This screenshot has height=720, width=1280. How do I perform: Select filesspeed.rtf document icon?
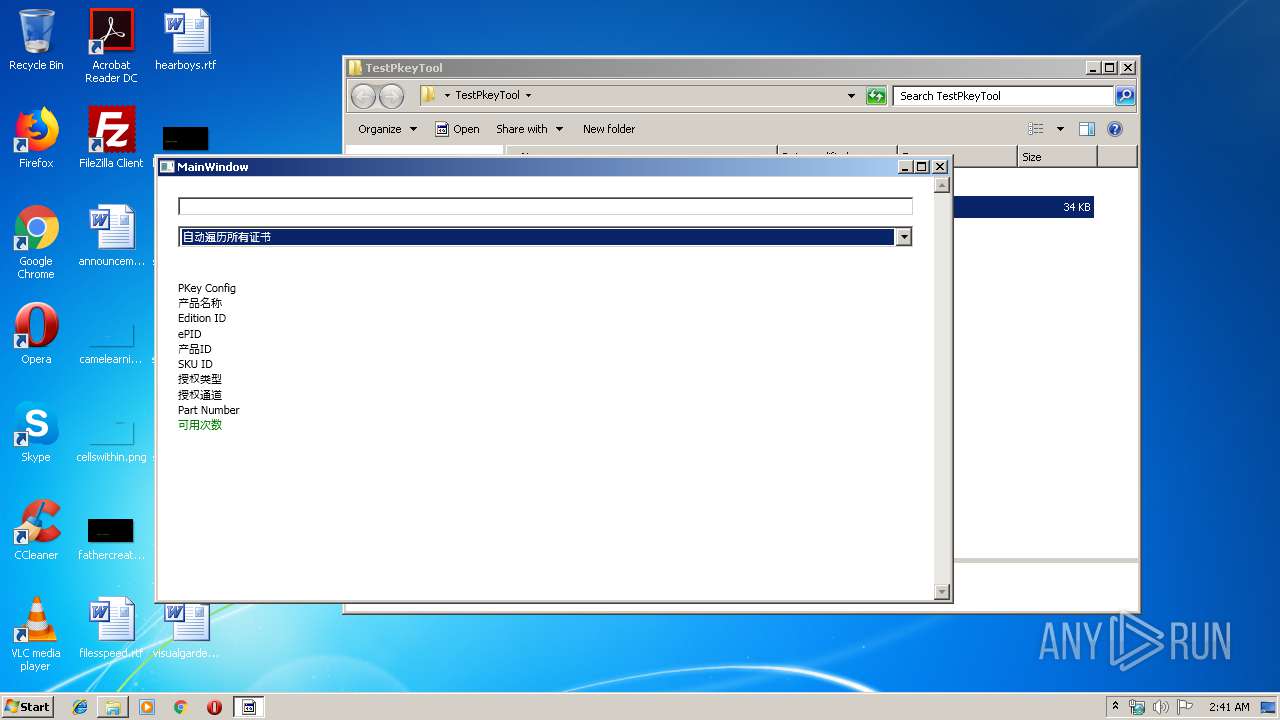pyautogui.click(x=111, y=628)
